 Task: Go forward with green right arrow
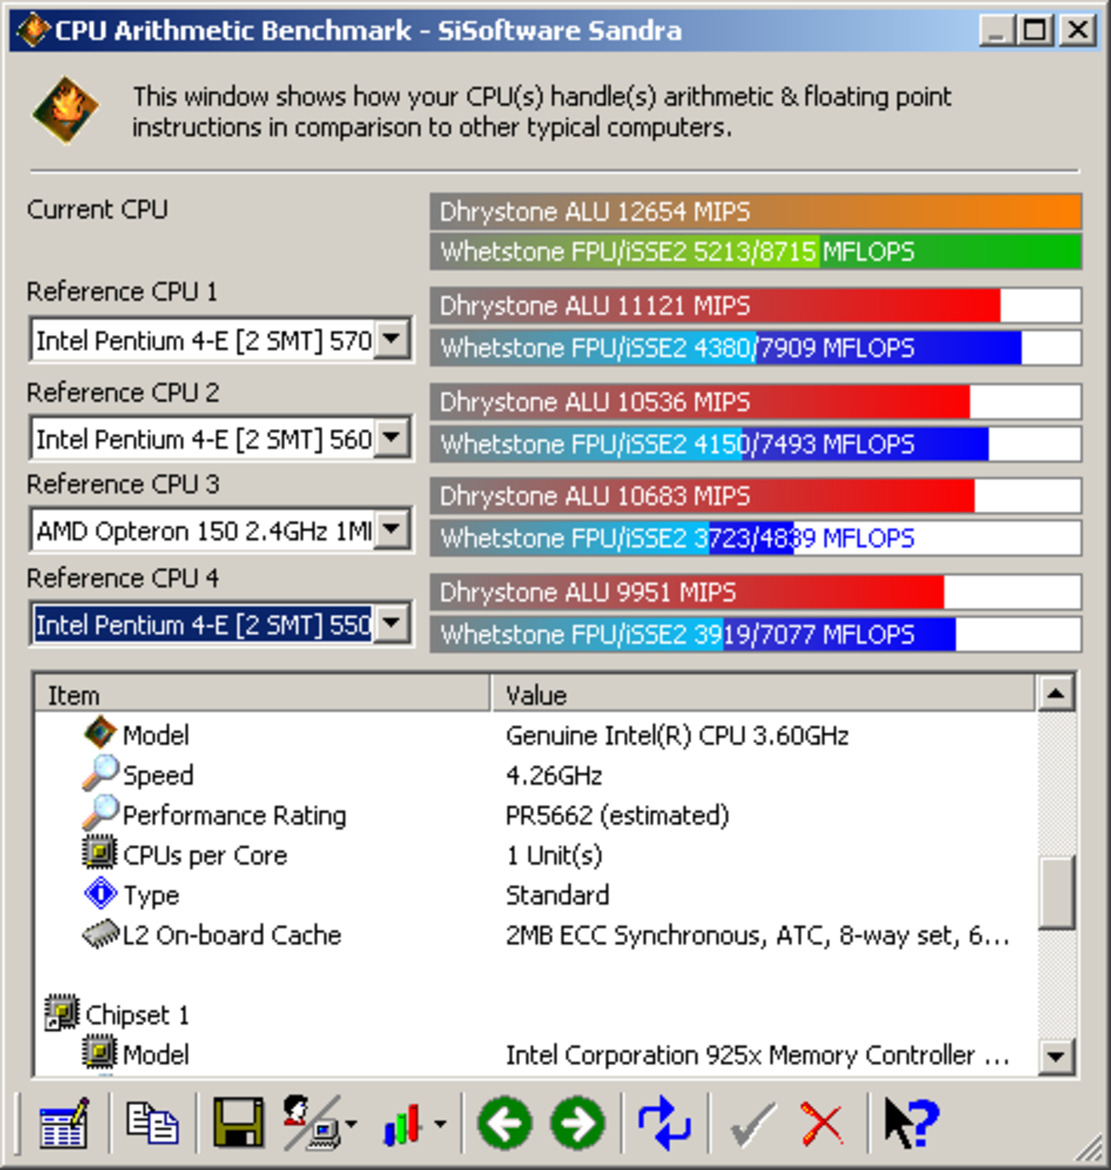point(578,1123)
